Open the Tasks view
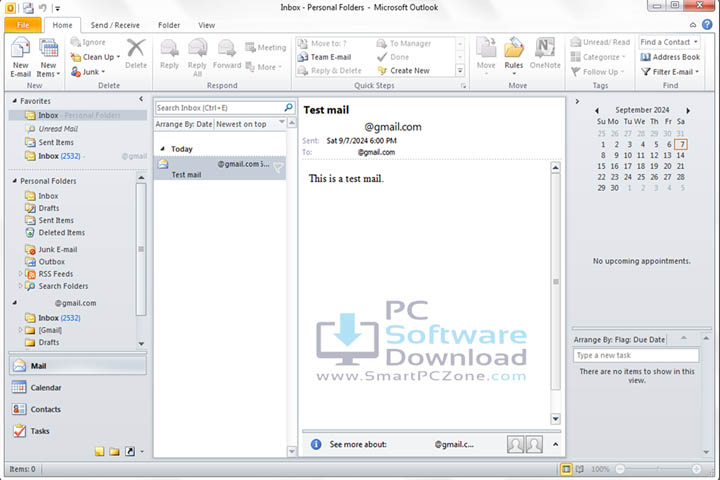This screenshot has width=720, height=480. (78, 431)
